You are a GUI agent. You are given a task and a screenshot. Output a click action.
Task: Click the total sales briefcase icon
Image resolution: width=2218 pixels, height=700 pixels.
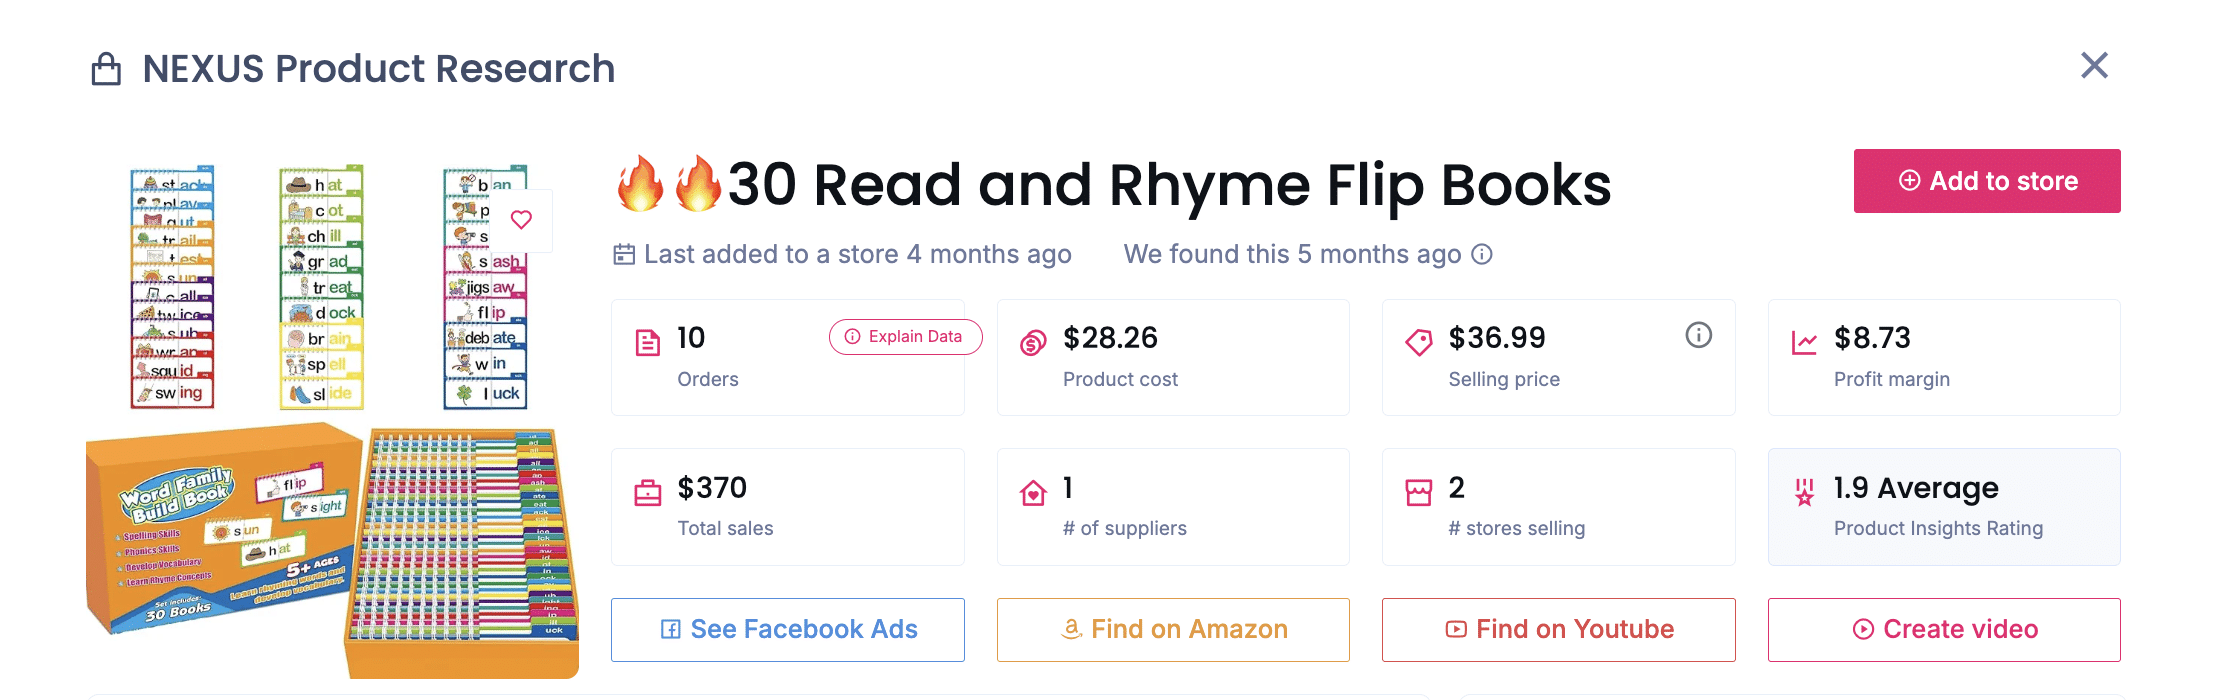point(649,492)
